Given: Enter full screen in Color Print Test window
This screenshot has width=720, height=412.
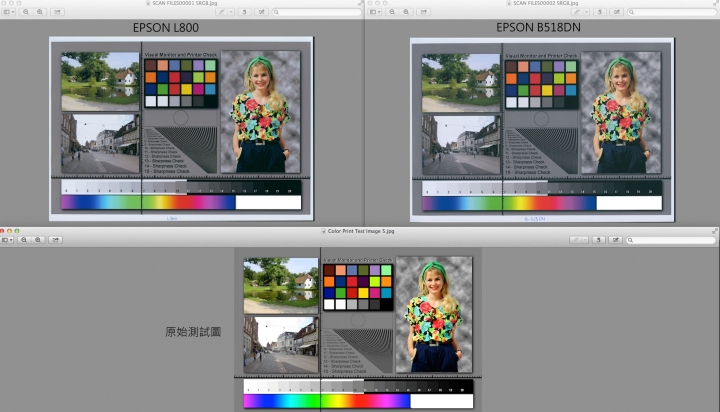Looking at the screenshot, I should point(715,231).
